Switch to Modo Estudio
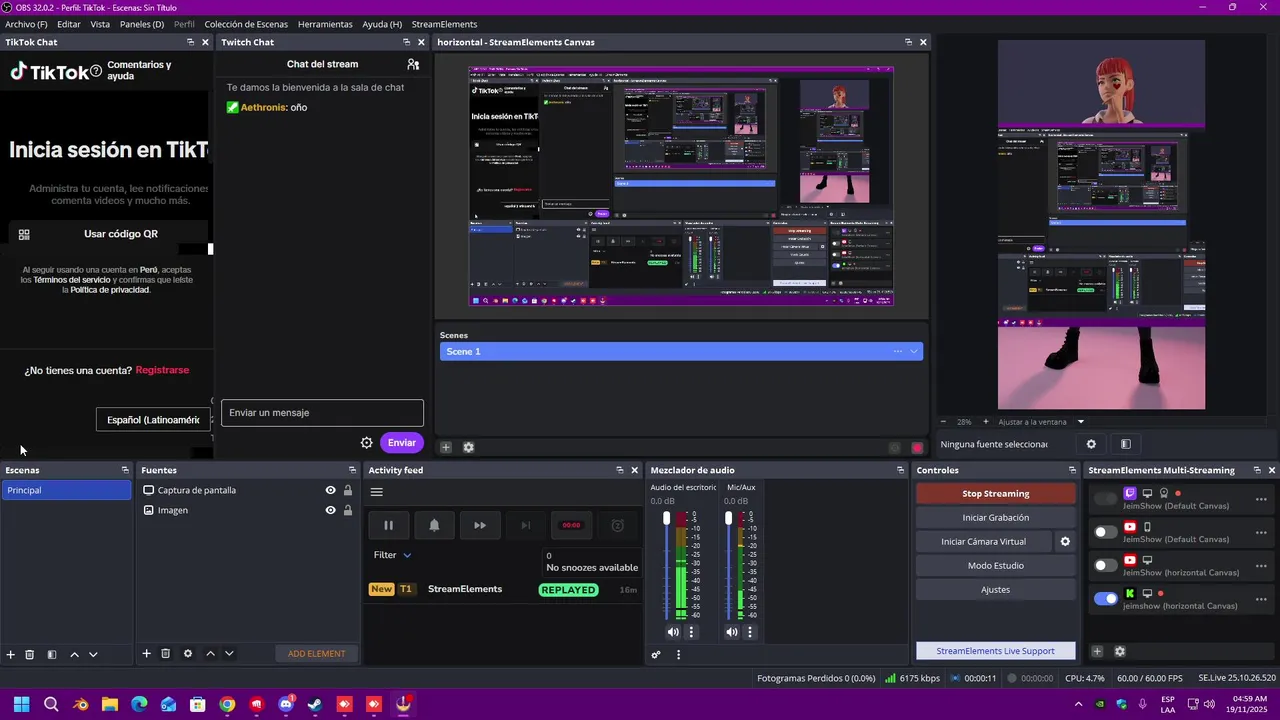This screenshot has height=720, width=1280. 996,566
